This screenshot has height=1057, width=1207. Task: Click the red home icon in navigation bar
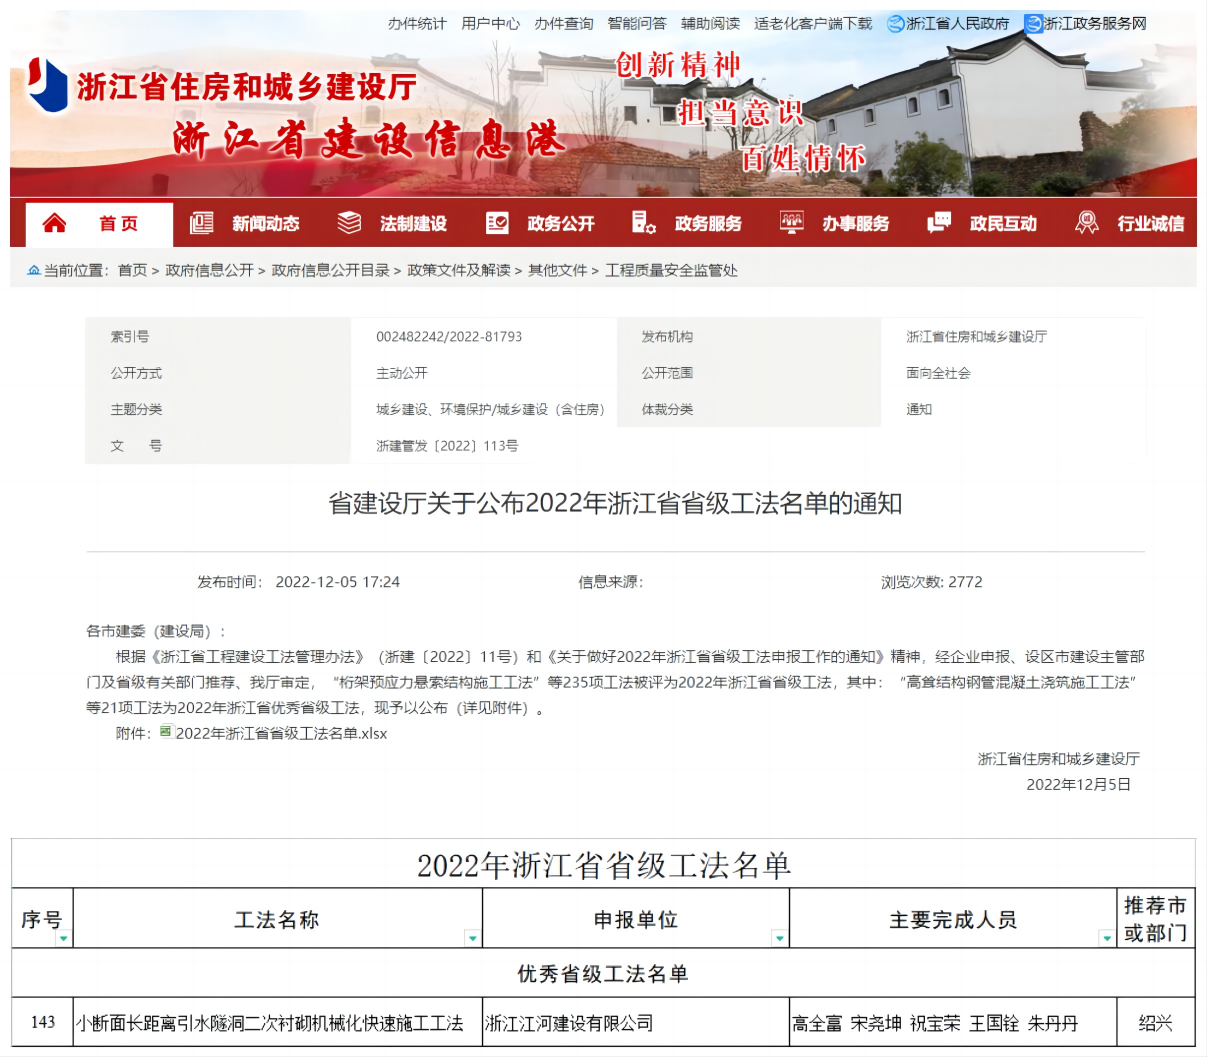point(55,223)
